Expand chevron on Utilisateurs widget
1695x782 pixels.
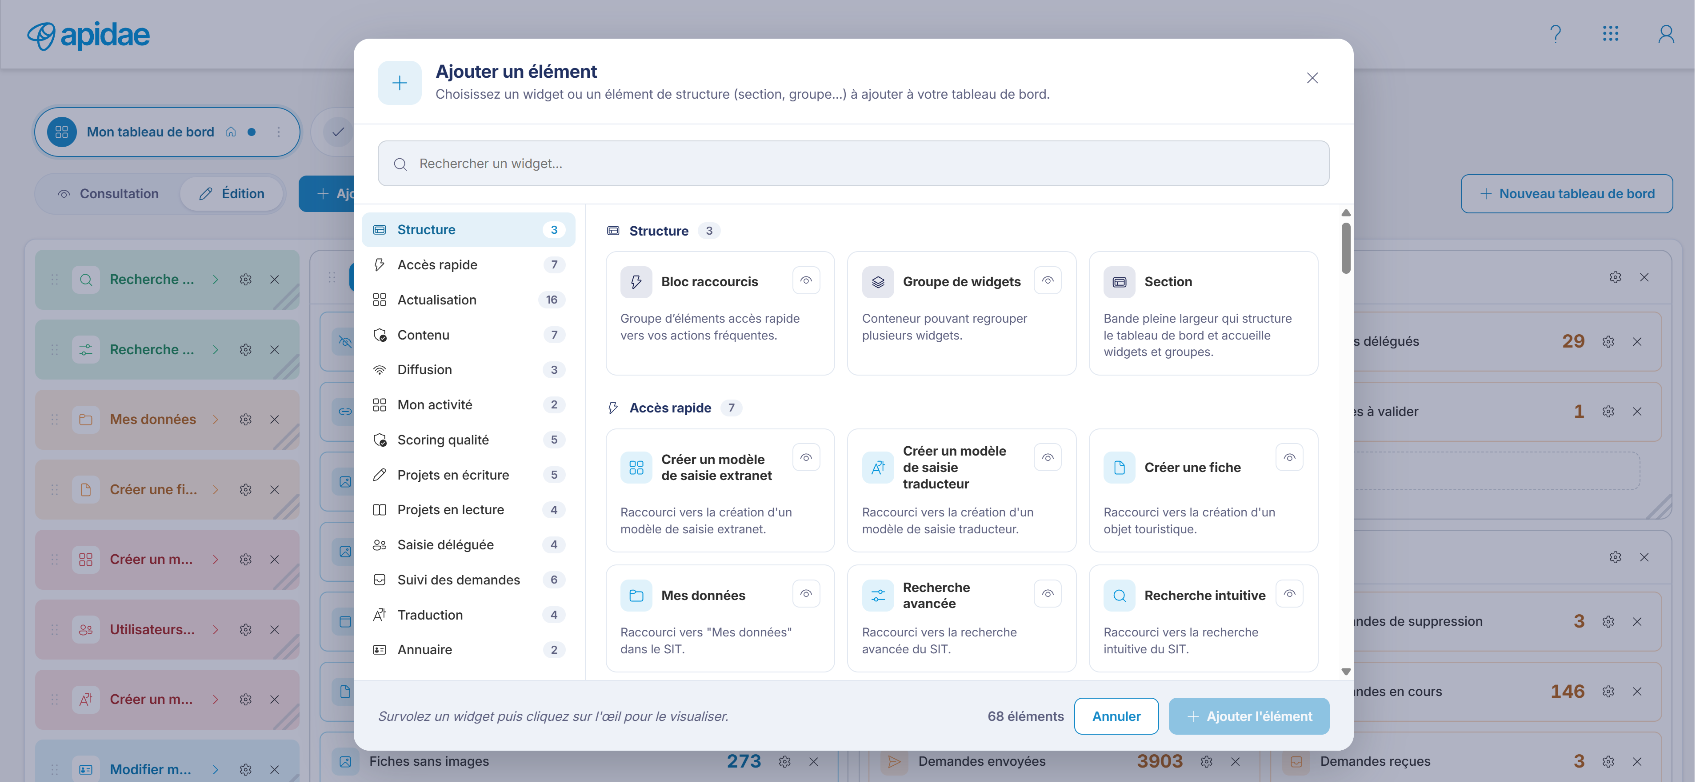tap(215, 630)
